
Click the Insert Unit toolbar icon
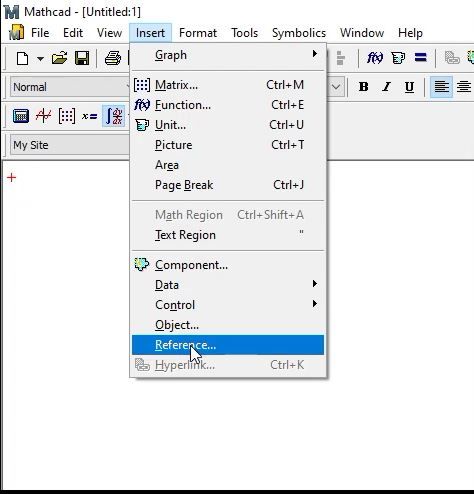tap(398, 58)
